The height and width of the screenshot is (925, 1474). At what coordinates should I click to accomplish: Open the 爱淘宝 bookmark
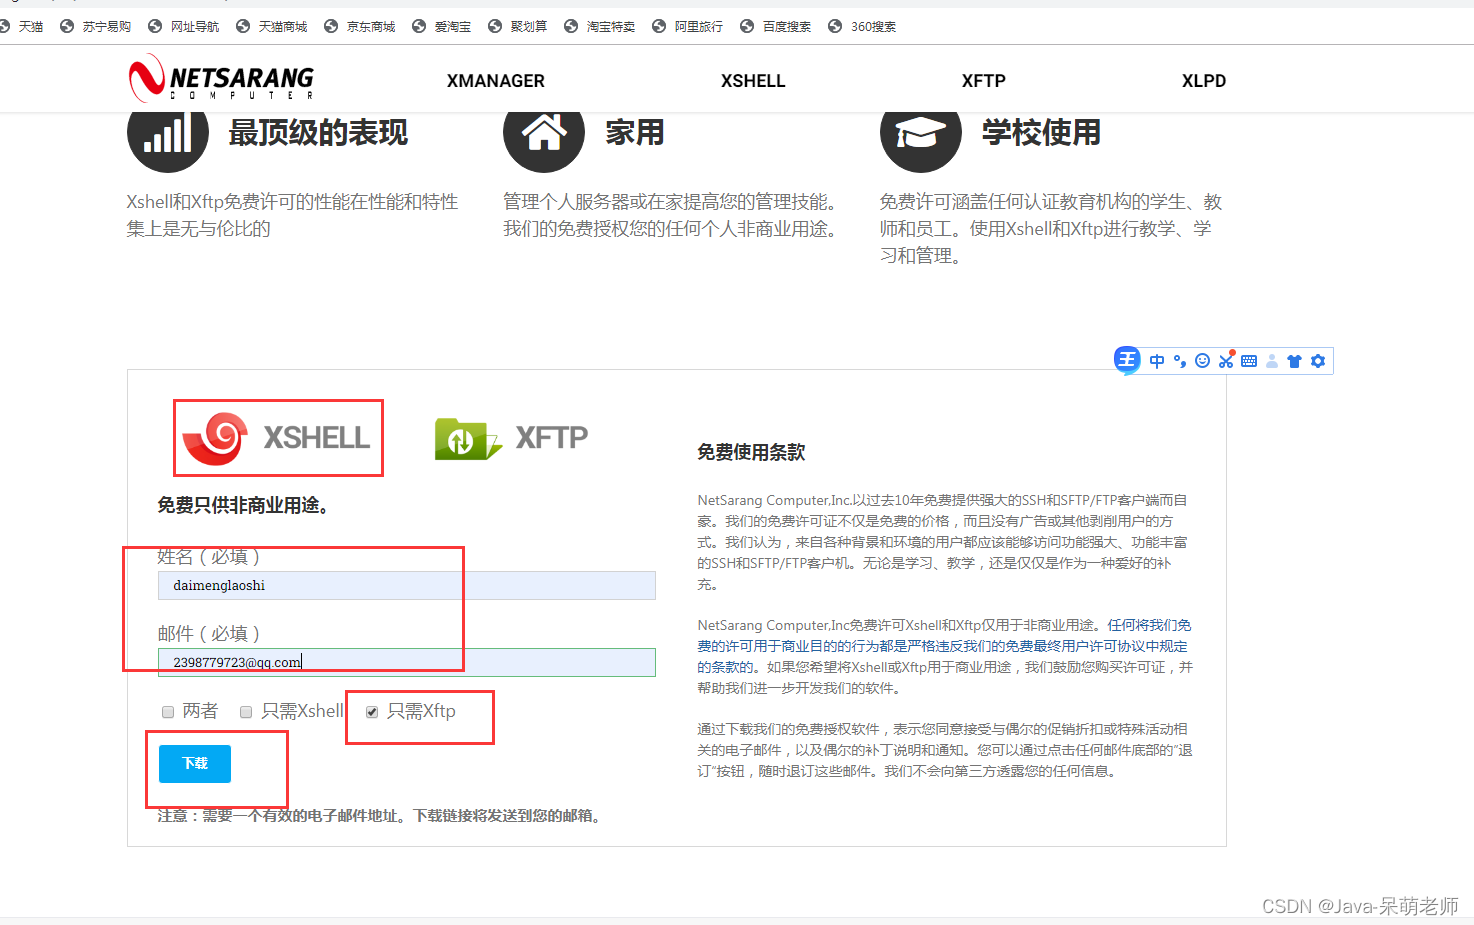pos(442,27)
